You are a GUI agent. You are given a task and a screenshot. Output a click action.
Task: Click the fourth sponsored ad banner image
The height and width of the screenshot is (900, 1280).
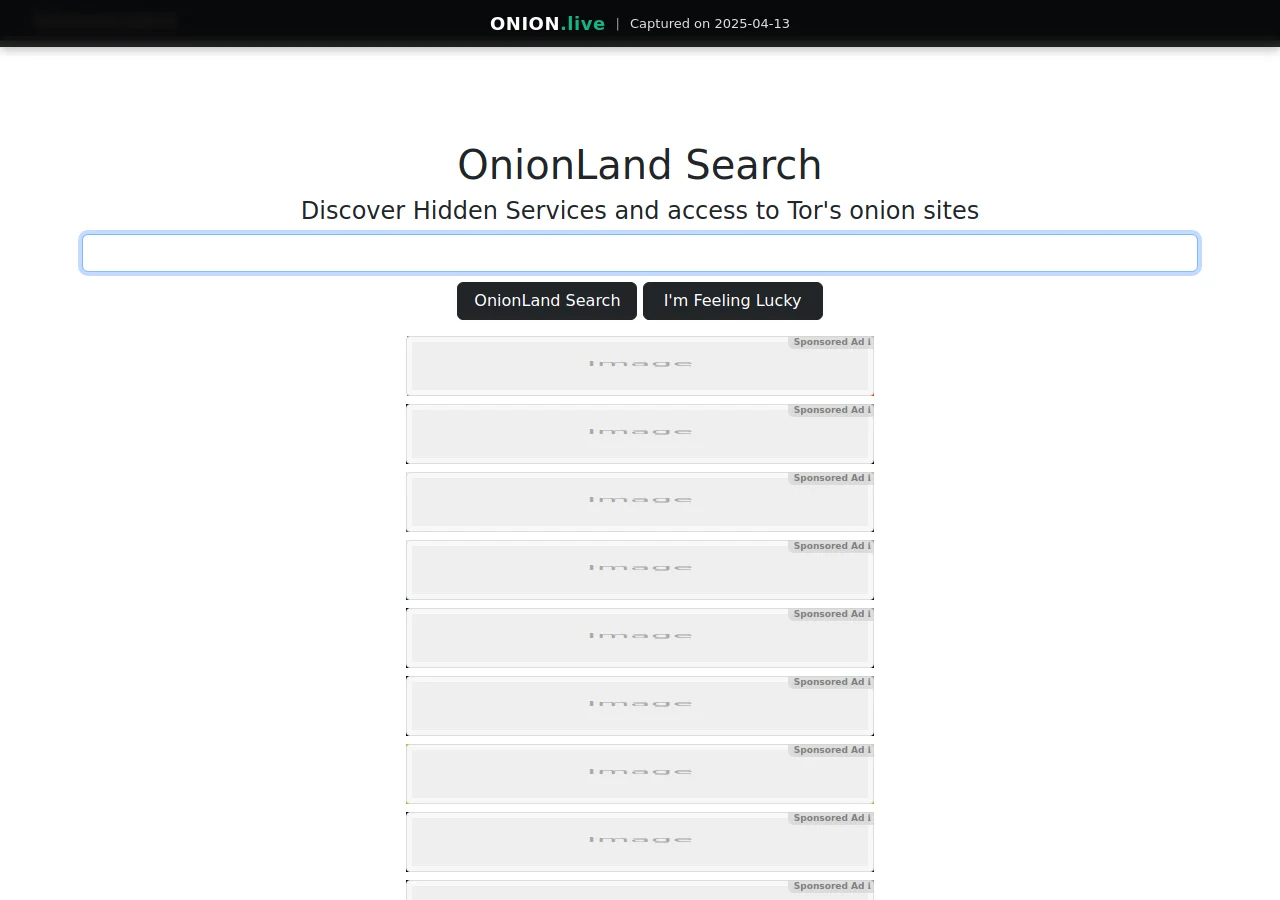point(640,569)
